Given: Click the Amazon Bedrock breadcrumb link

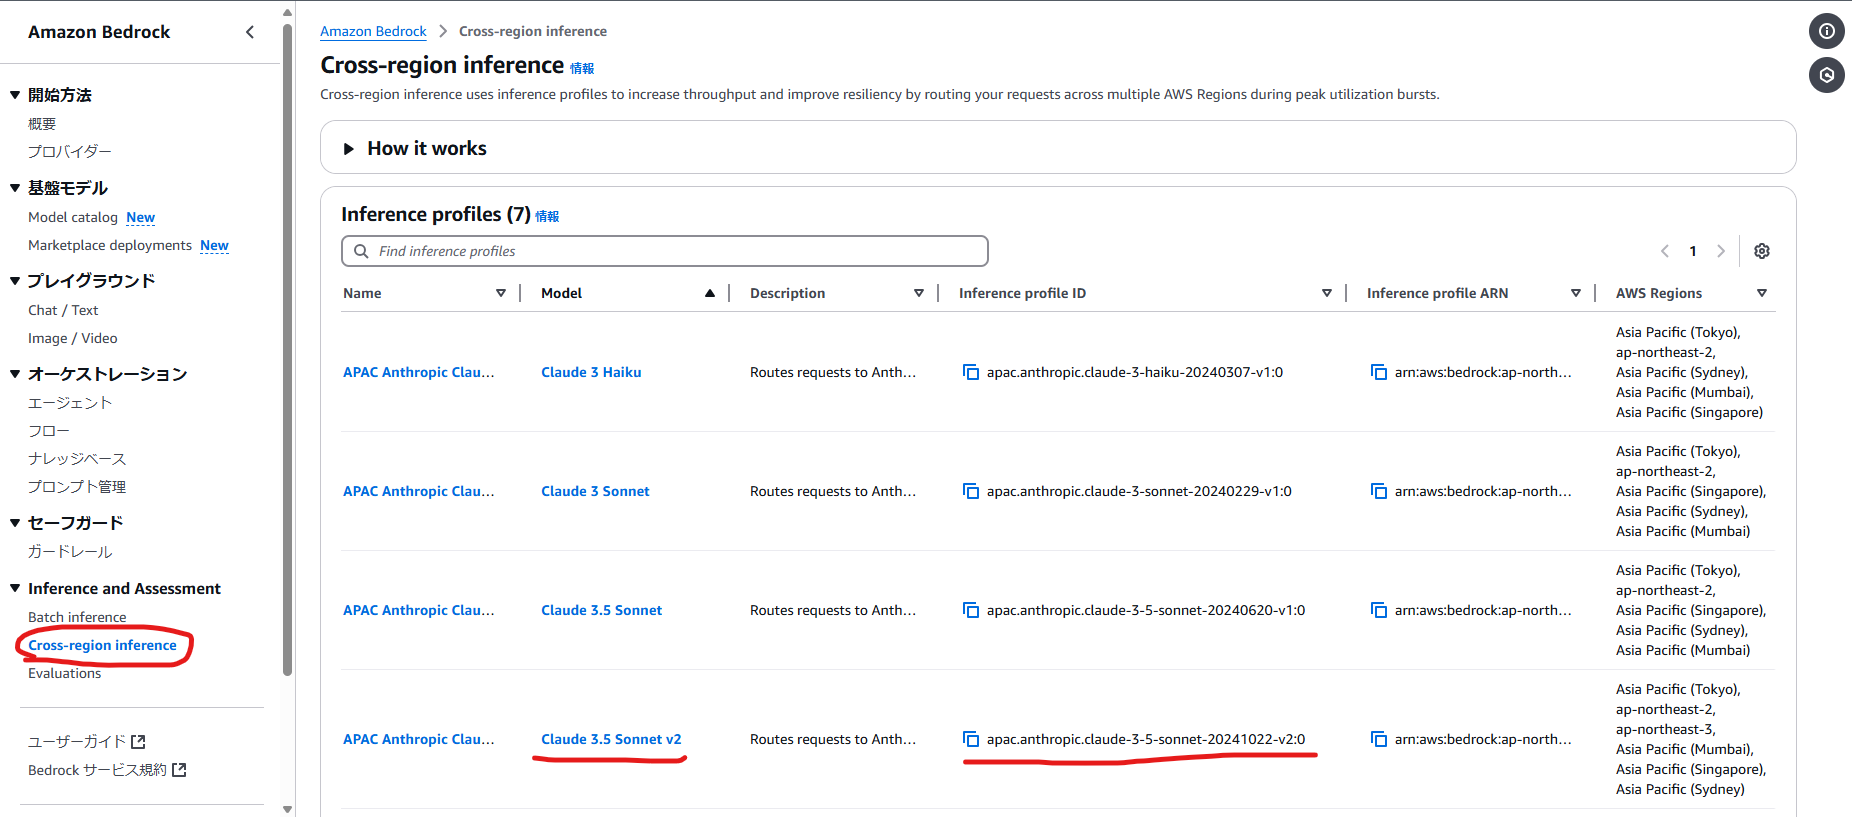Looking at the screenshot, I should click(x=373, y=31).
